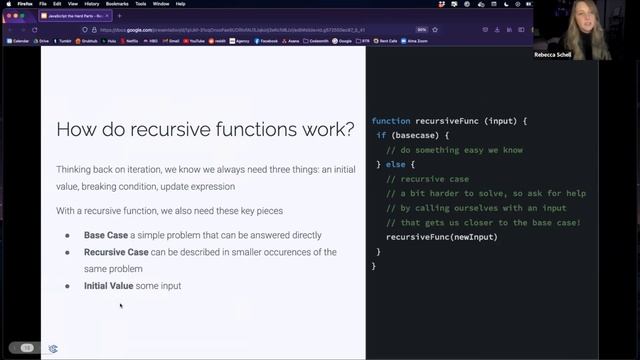This screenshot has width=640, height=360.
Task: Open the Drive bookmark
Action: click(41, 41)
